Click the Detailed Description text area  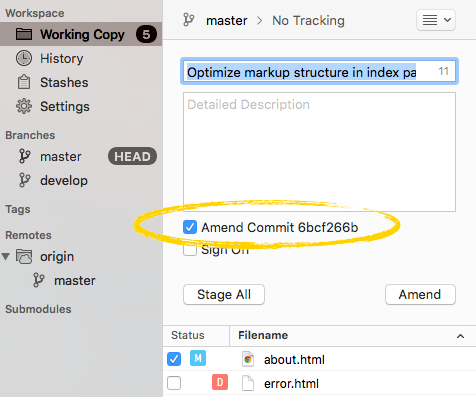pos(319,152)
